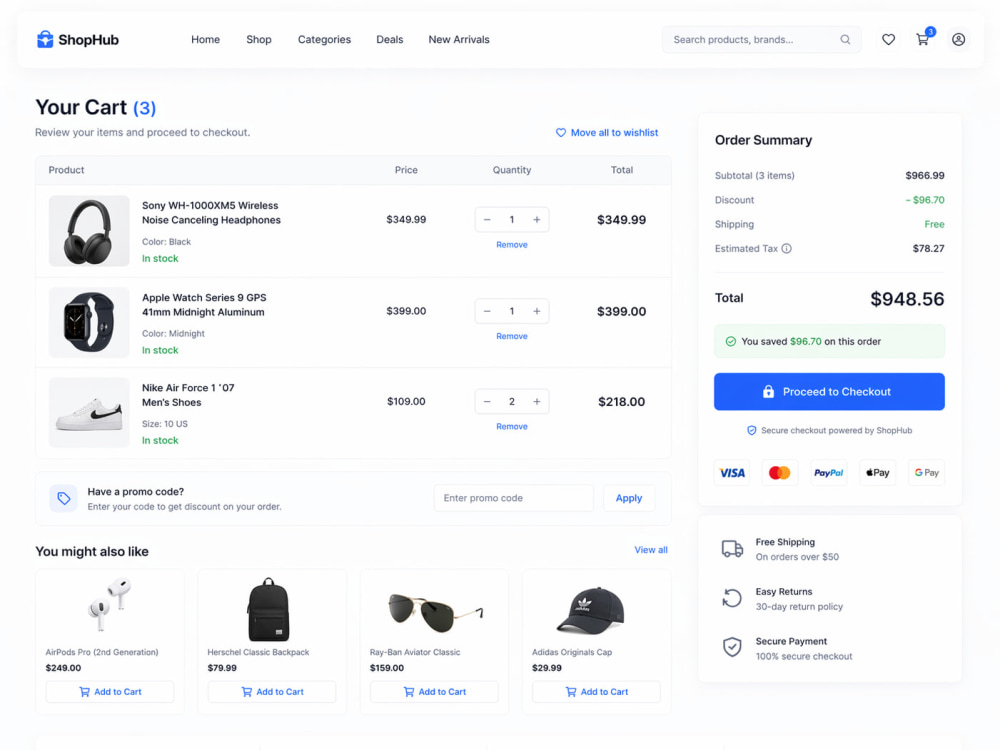Viewport: 1000px width, 750px height.
Task: Click the Shipping Free value
Action: (934, 224)
